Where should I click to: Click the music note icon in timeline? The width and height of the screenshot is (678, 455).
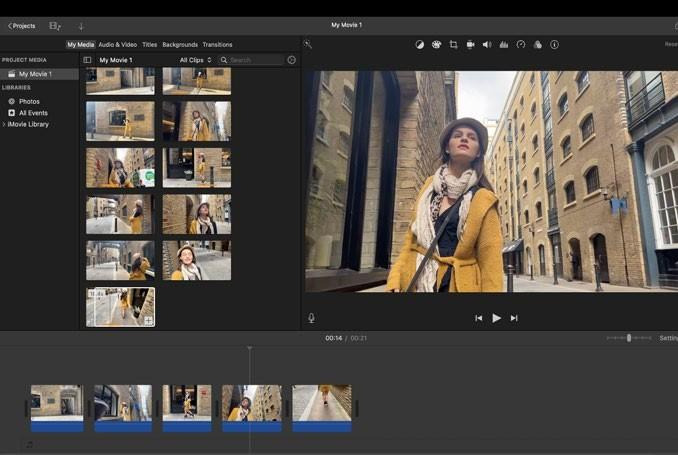coord(29,444)
